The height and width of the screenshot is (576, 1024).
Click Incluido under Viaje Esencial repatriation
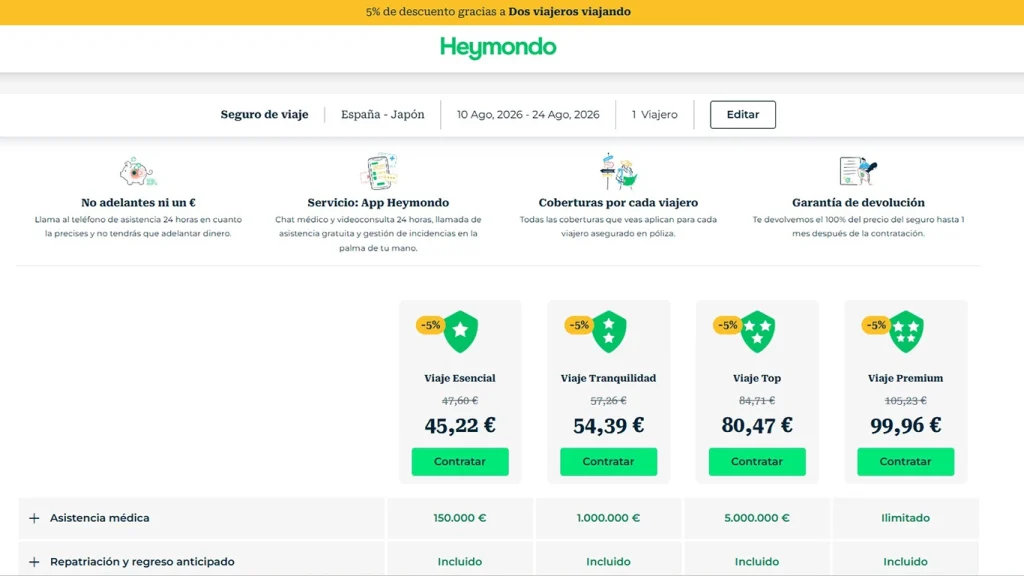(460, 562)
